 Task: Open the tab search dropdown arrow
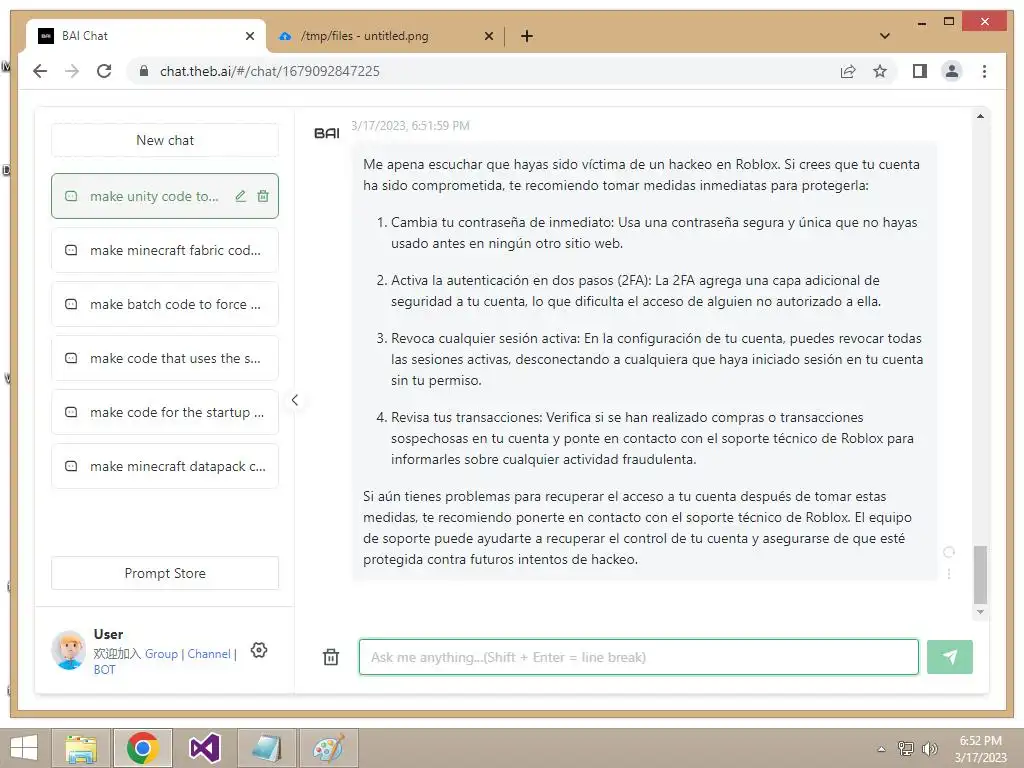coord(884,36)
